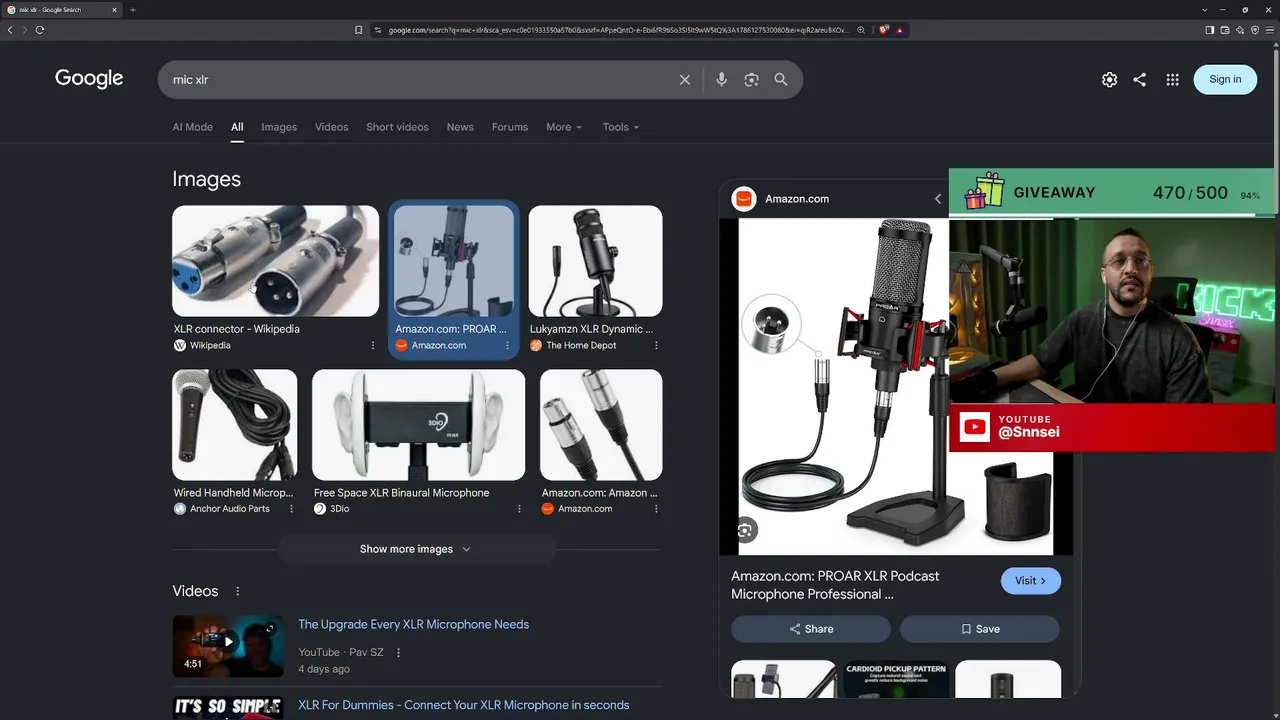This screenshot has width=1280, height=720.
Task: Submit the search with the magnifier icon
Action: (781, 80)
